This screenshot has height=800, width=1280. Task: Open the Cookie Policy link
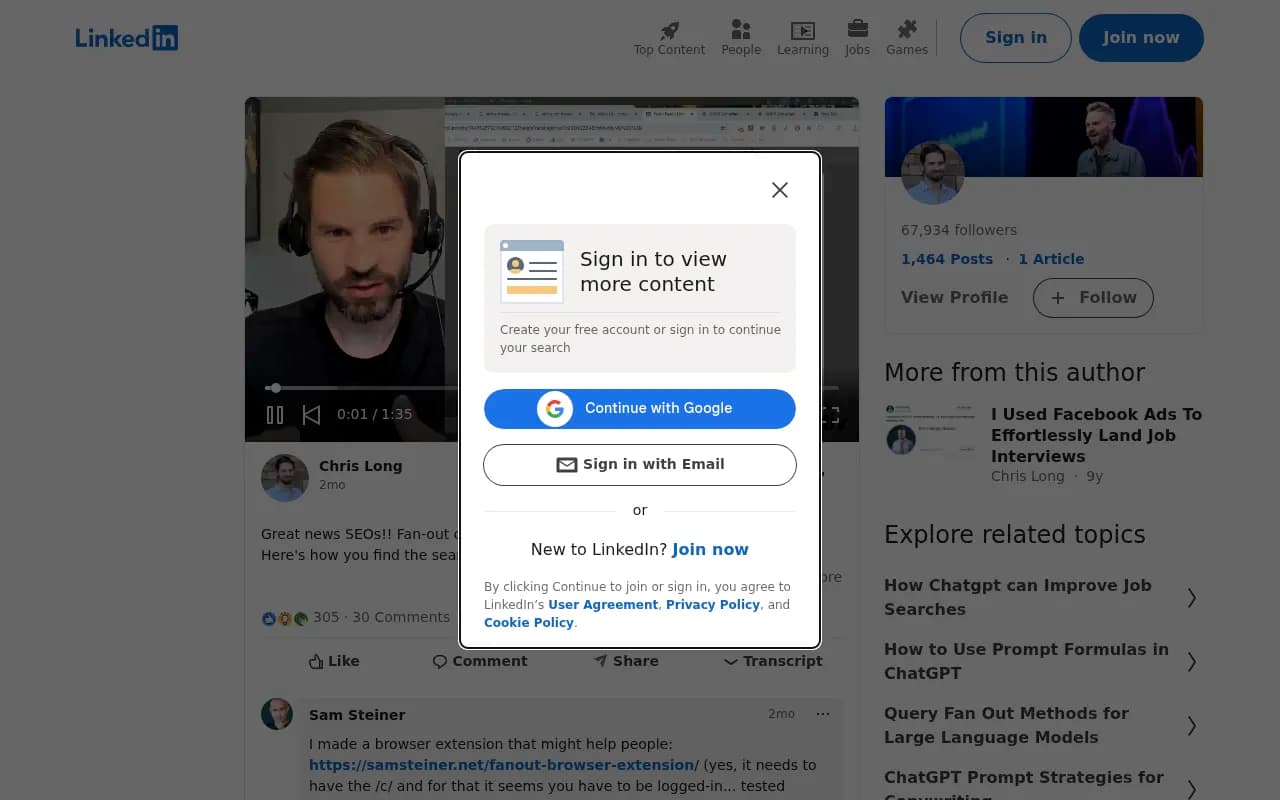click(x=529, y=623)
